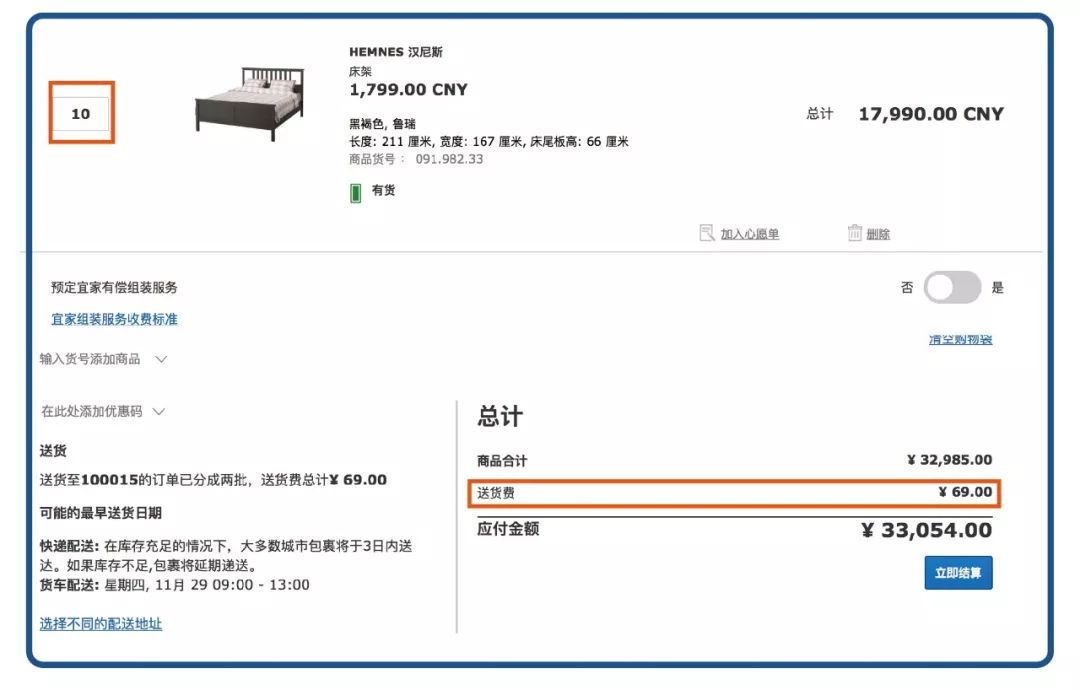This screenshot has width=1080, height=690.
Task: Click the blue 立即结算 checkout button
Action: point(957,573)
